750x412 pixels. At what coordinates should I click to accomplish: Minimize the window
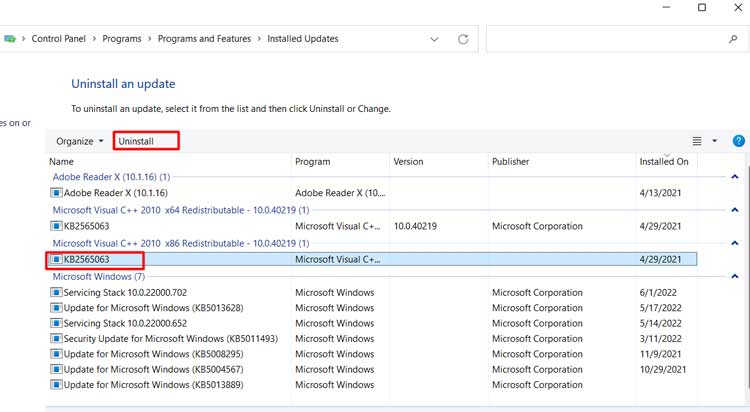[x=666, y=7]
